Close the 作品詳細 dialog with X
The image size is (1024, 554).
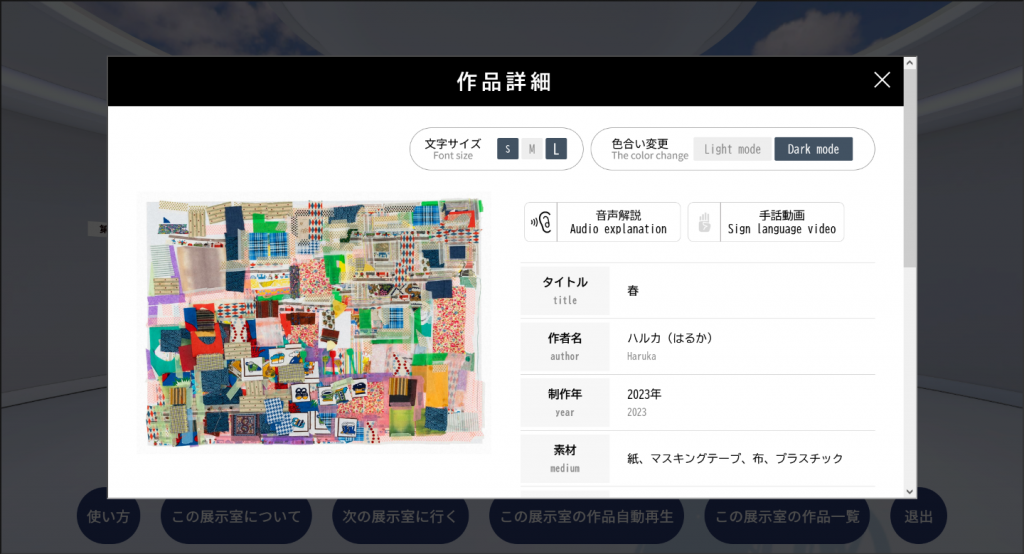click(x=881, y=81)
